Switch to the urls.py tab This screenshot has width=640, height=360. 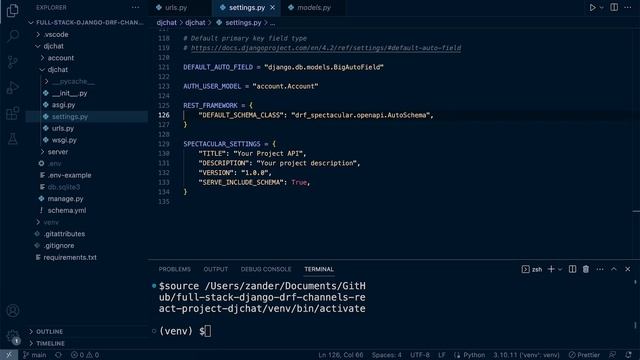(x=176, y=7)
